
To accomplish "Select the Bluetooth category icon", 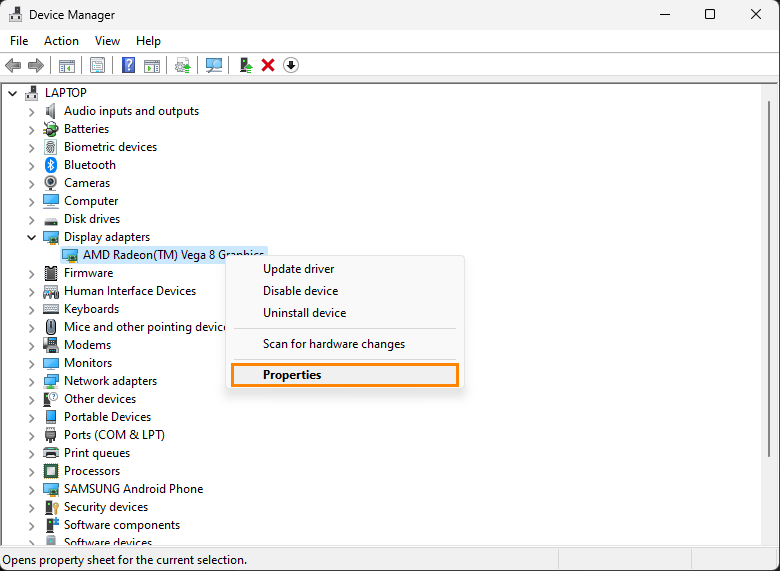I will pyautogui.click(x=51, y=165).
